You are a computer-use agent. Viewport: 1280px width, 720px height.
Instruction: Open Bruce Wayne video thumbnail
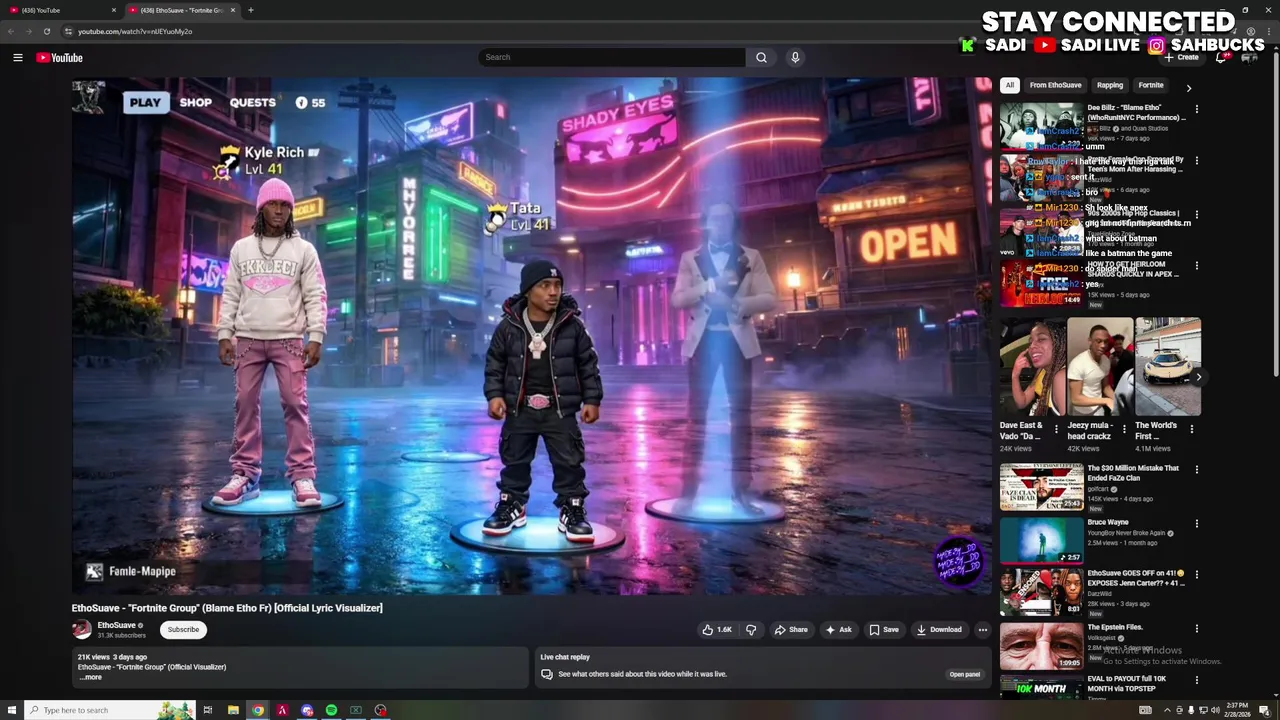(1041, 540)
